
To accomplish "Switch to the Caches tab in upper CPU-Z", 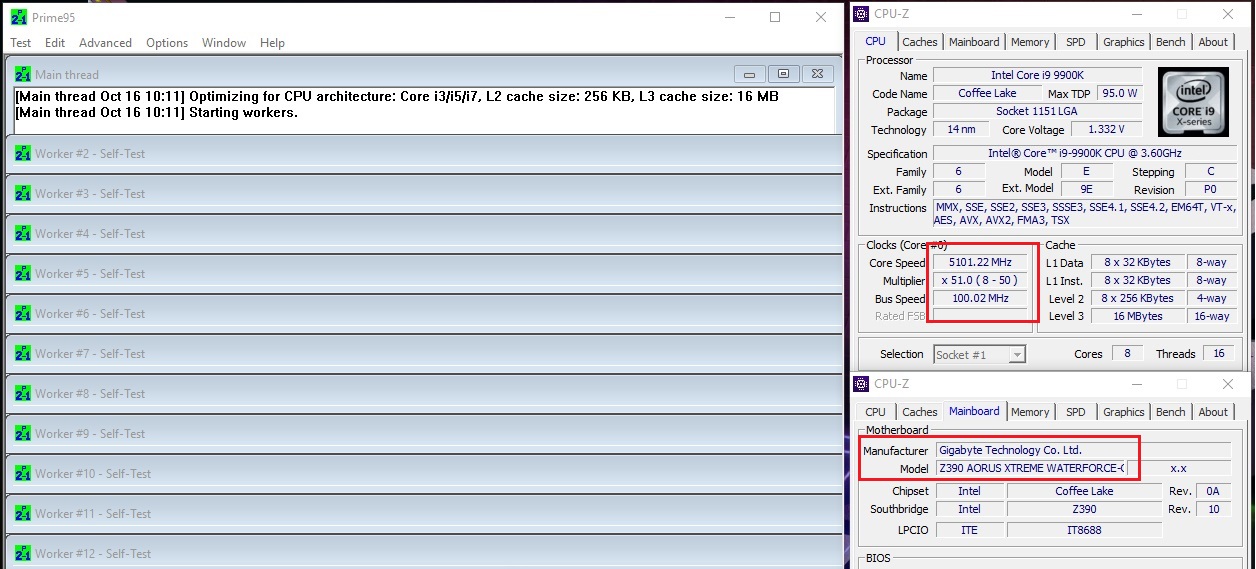I will [919, 42].
